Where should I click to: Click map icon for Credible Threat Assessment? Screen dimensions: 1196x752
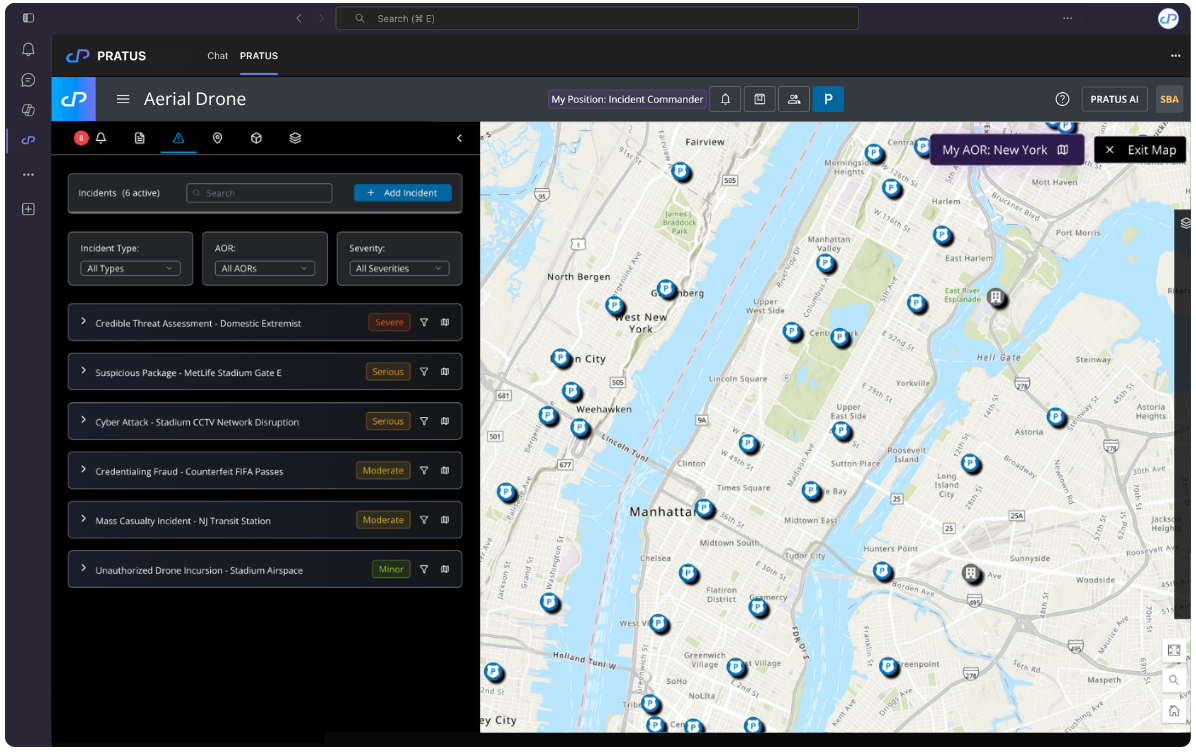click(x=445, y=323)
